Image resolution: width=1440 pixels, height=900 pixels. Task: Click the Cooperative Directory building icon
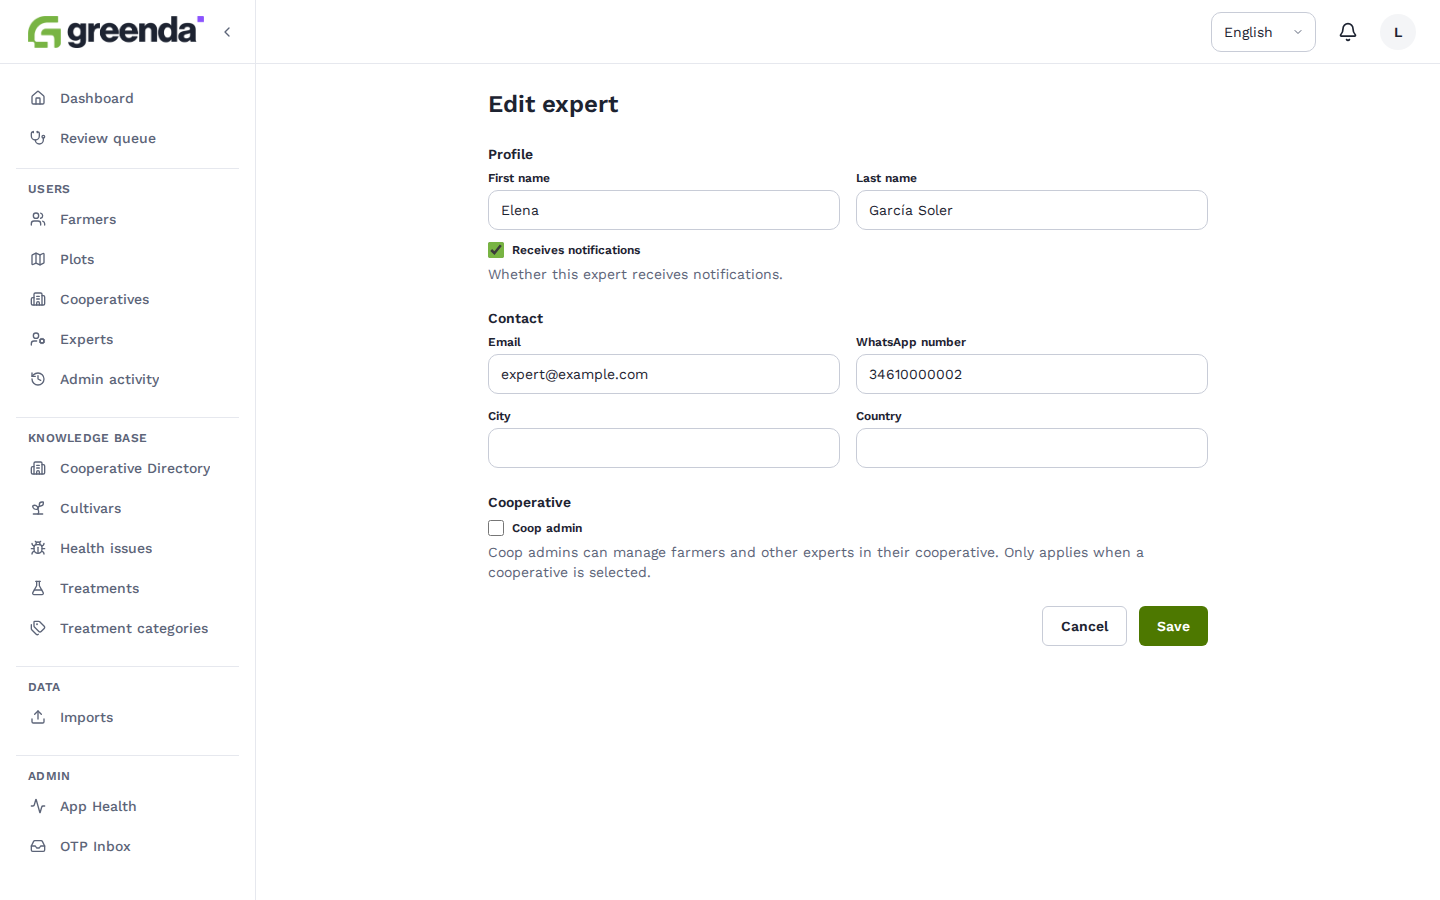[x=38, y=468]
